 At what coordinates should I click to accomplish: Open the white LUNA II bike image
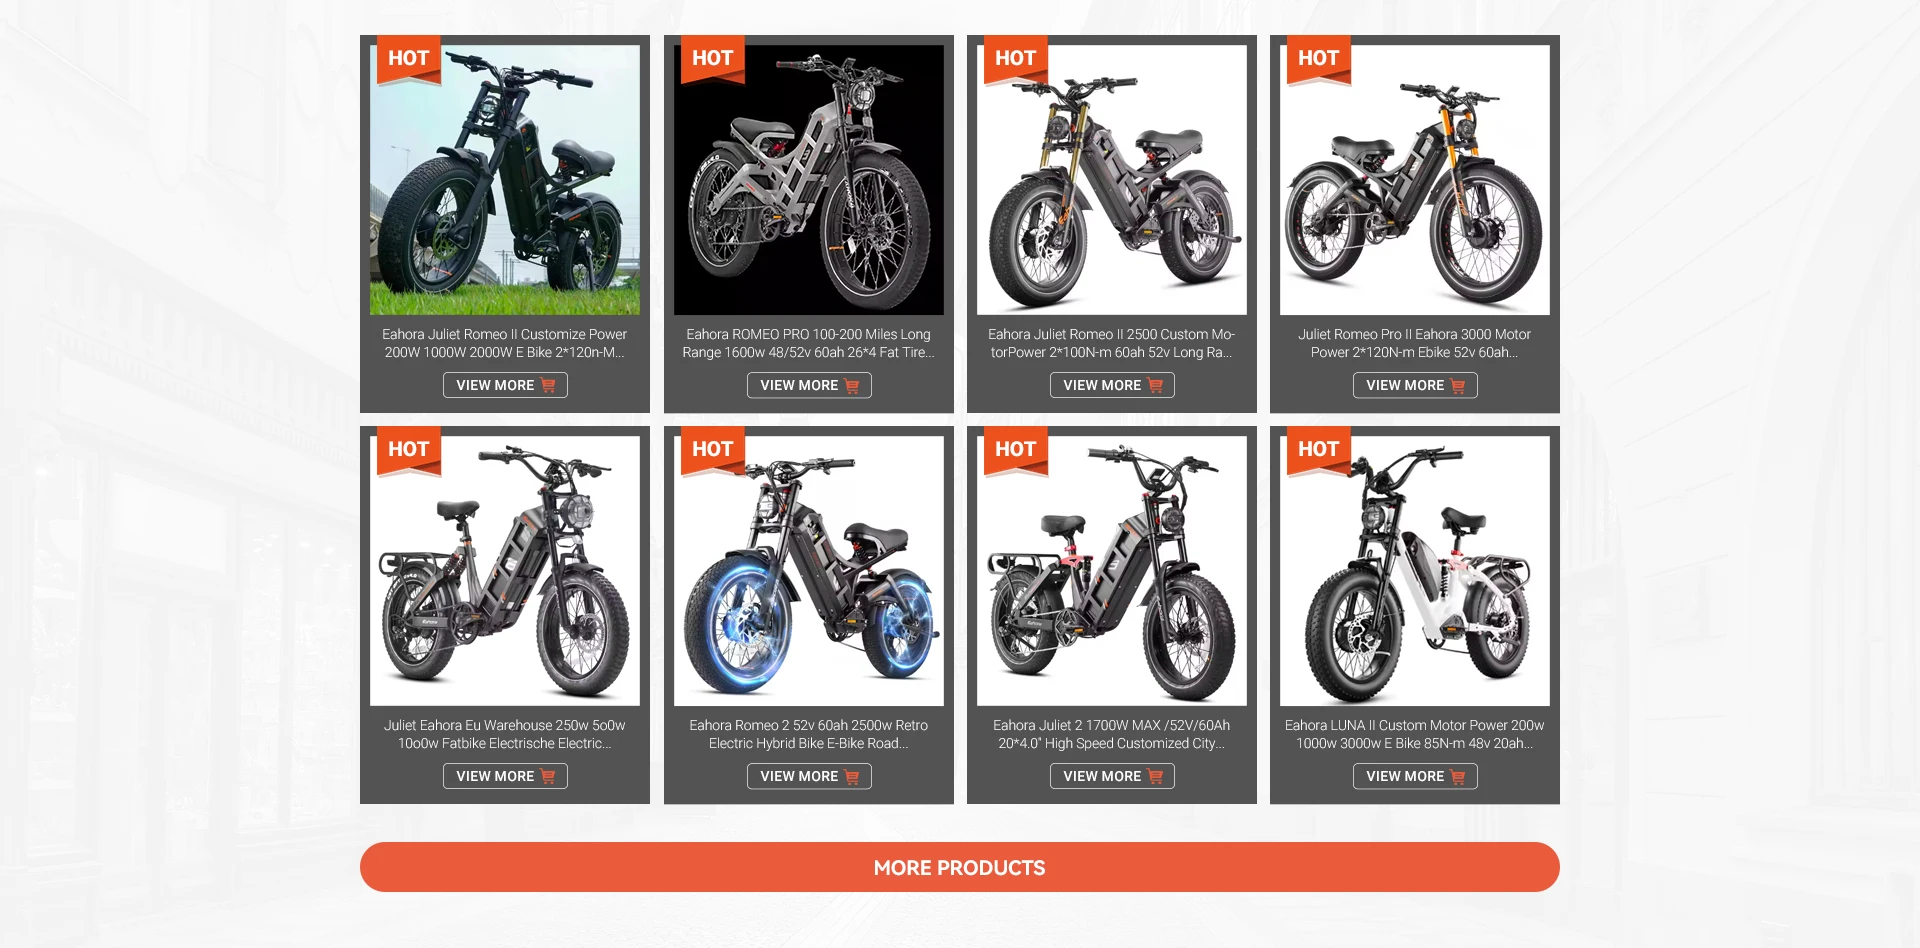click(x=1415, y=571)
